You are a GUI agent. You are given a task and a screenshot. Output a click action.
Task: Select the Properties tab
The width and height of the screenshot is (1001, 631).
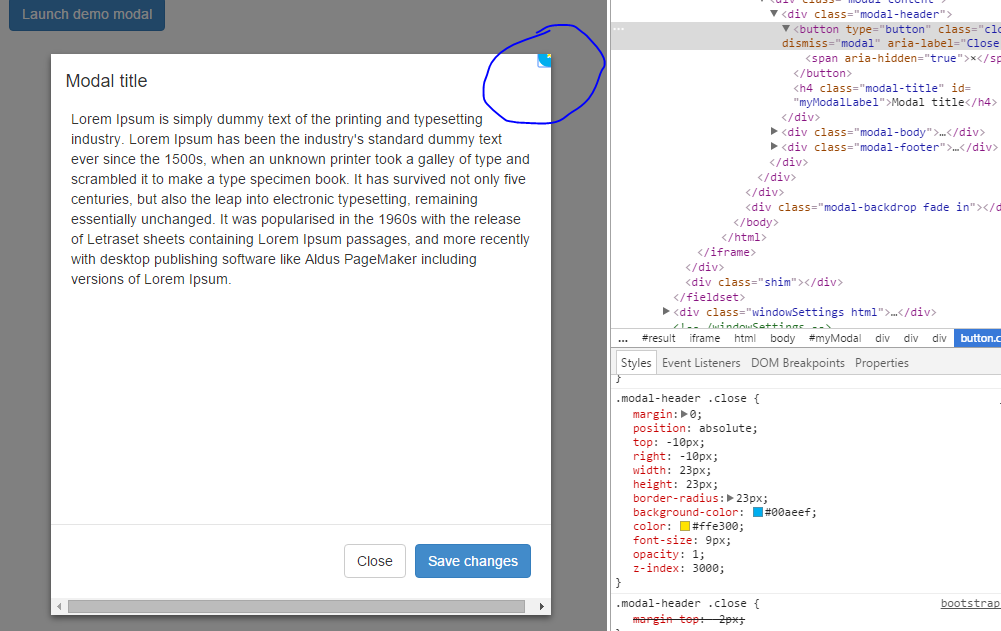pyautogui.click(x=881, y=362)
